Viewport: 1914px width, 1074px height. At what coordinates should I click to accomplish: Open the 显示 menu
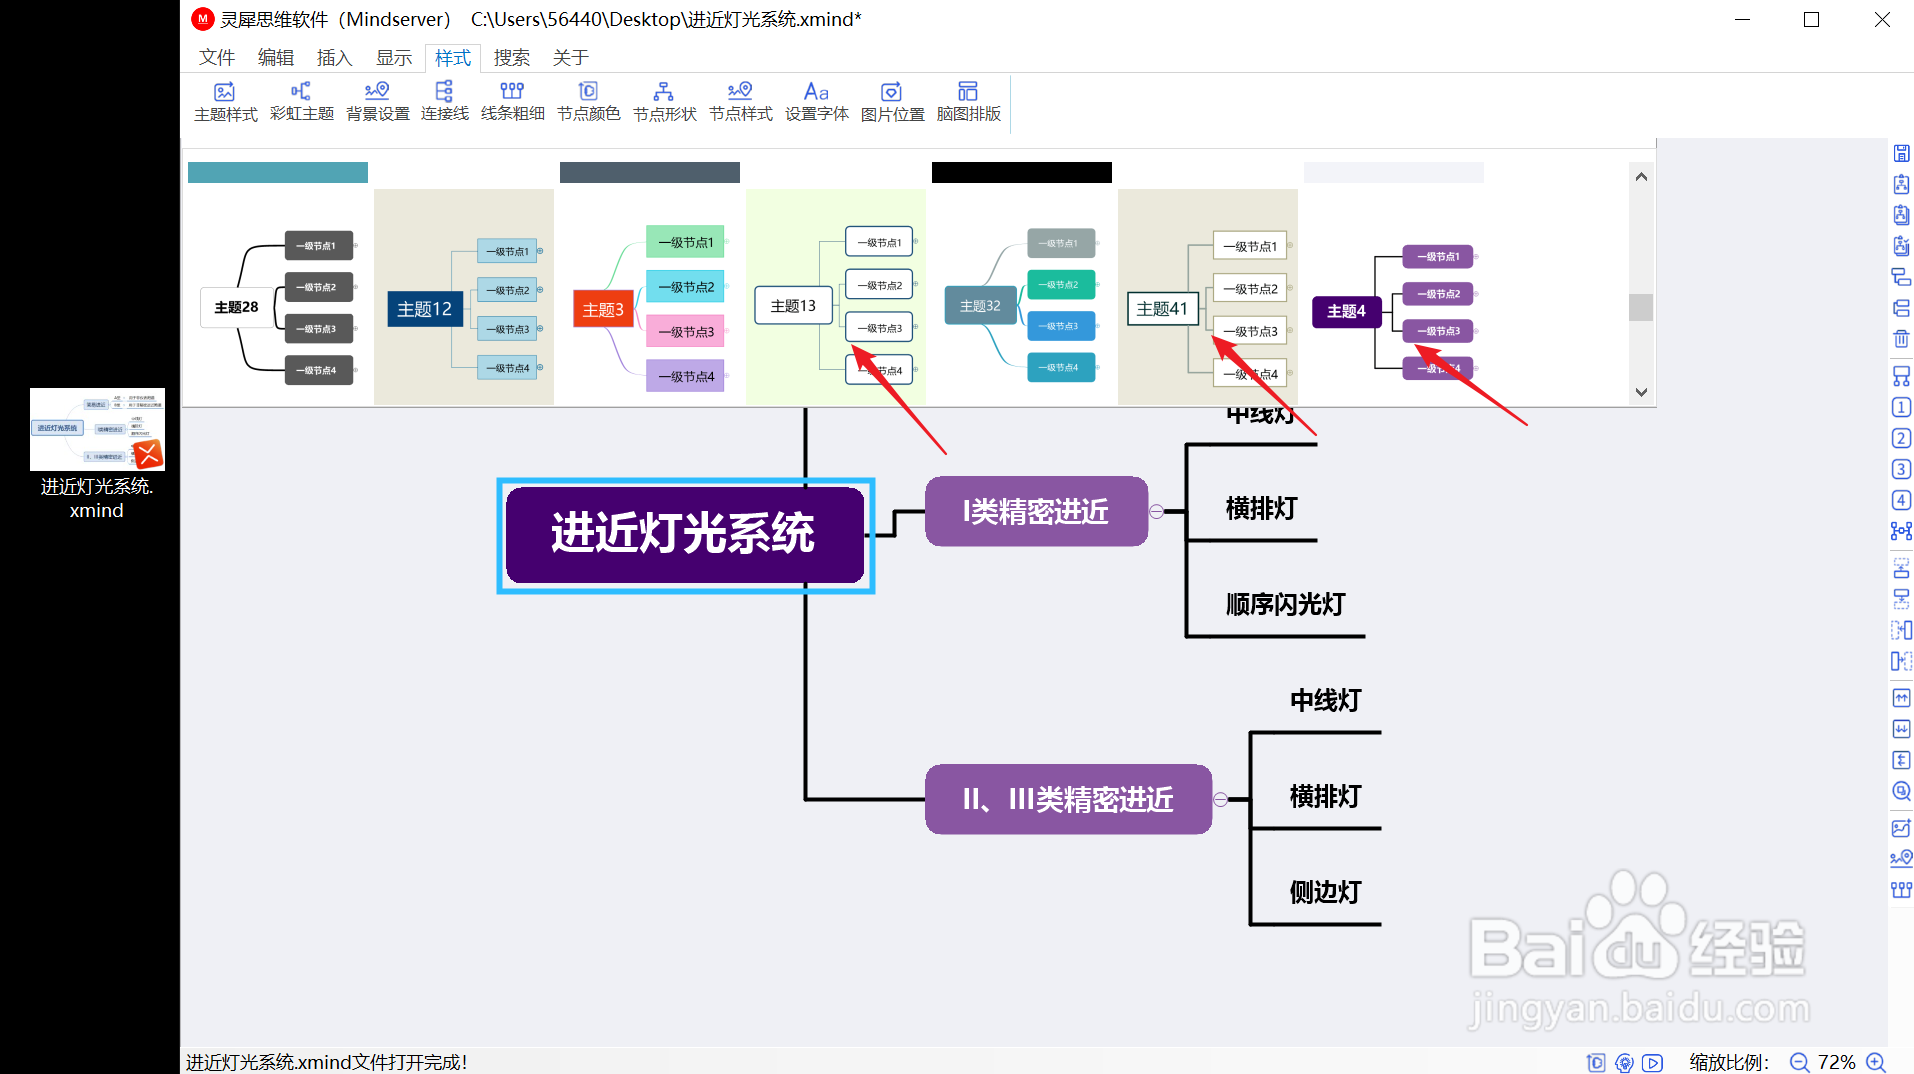(394, 58)
